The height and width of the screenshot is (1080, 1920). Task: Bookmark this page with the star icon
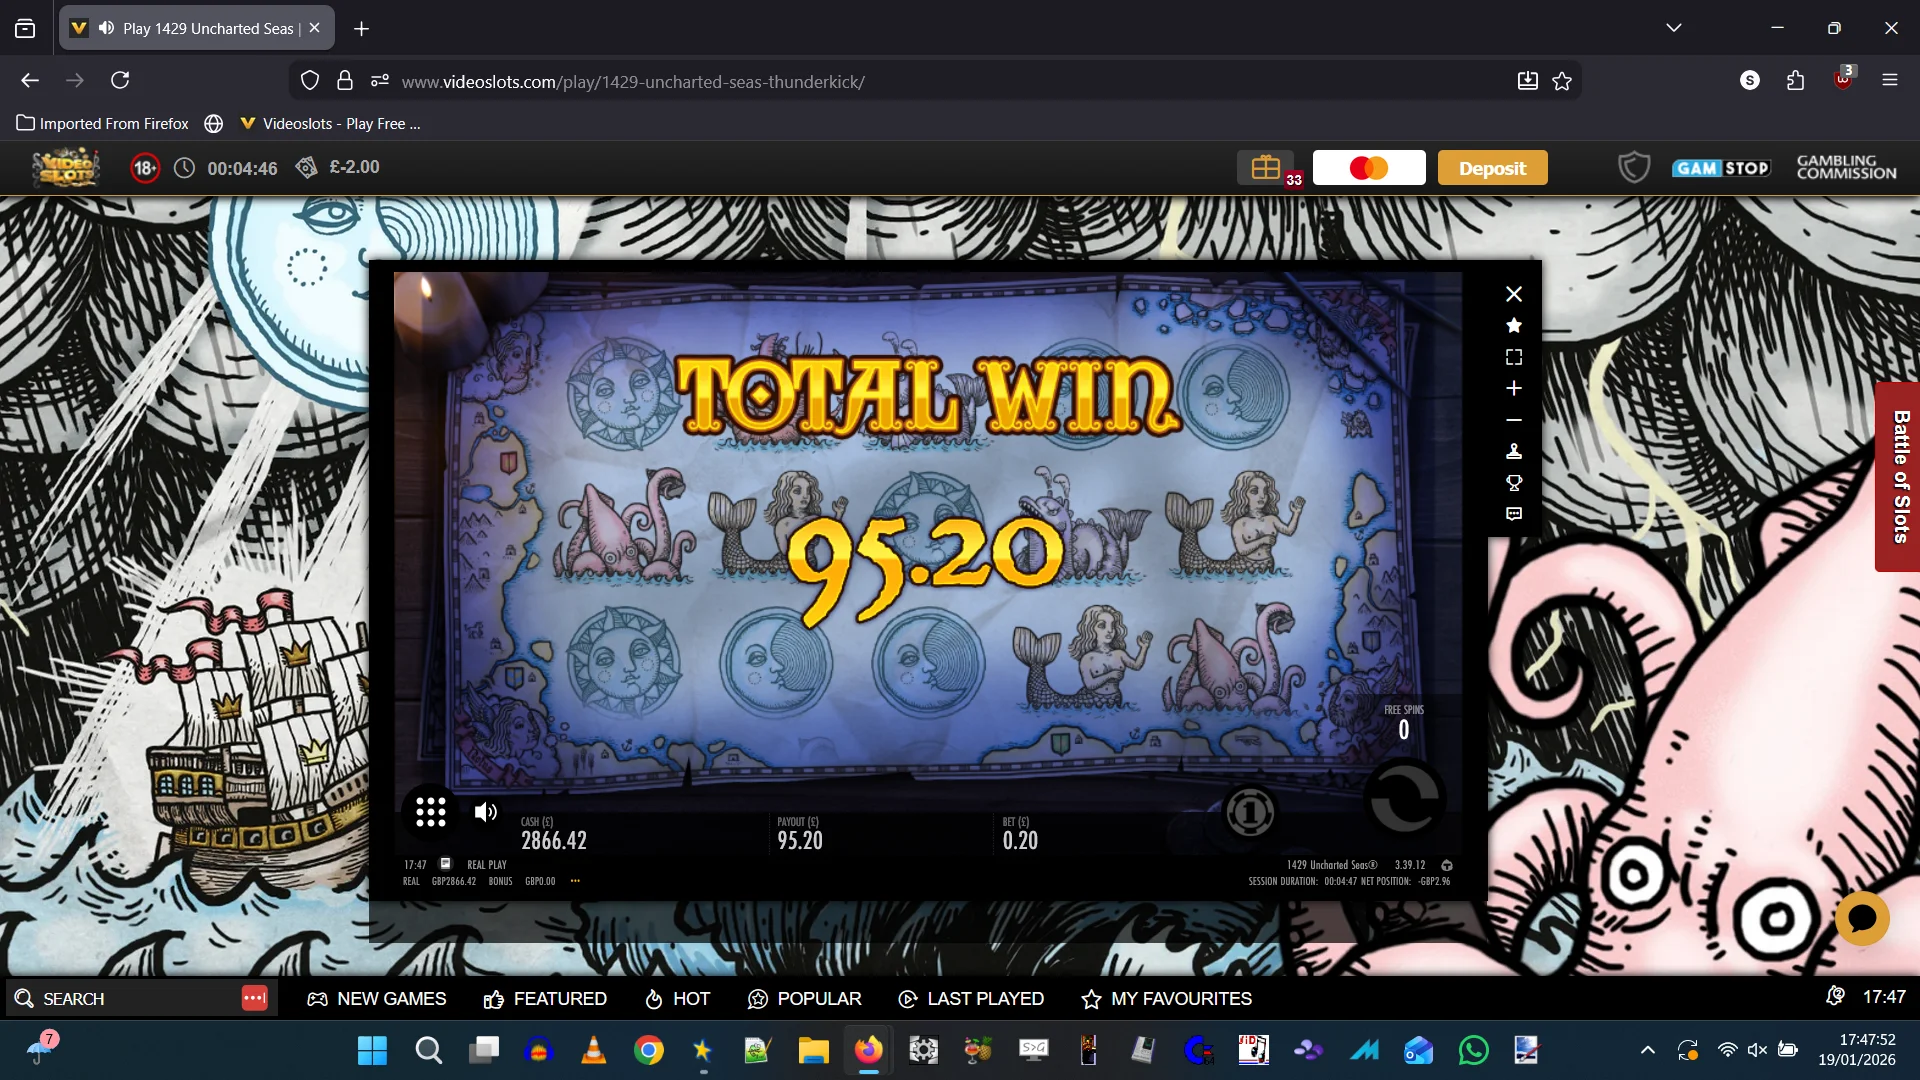[1562, 81]
